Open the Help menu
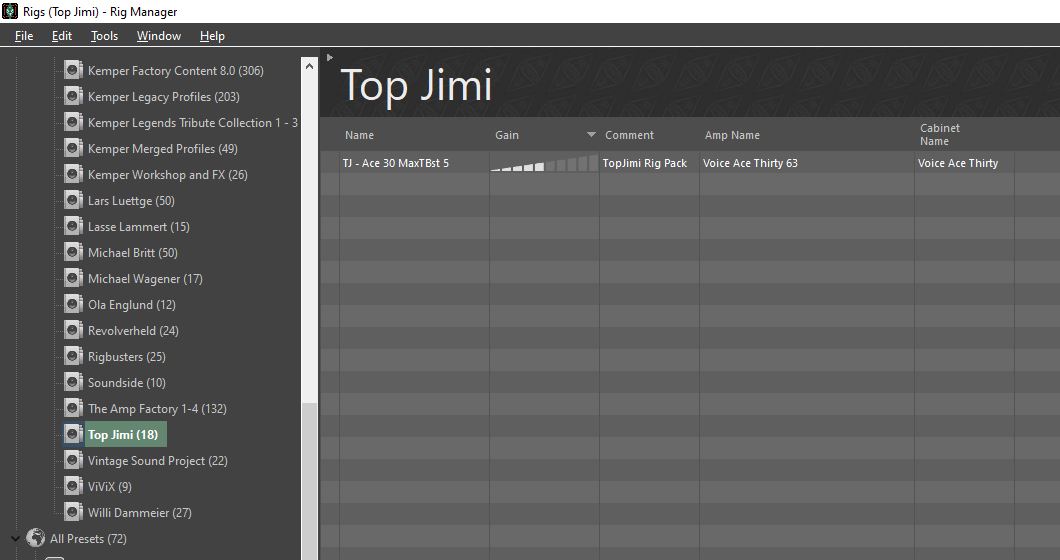The image size is (1060, 560). [212, 36]
